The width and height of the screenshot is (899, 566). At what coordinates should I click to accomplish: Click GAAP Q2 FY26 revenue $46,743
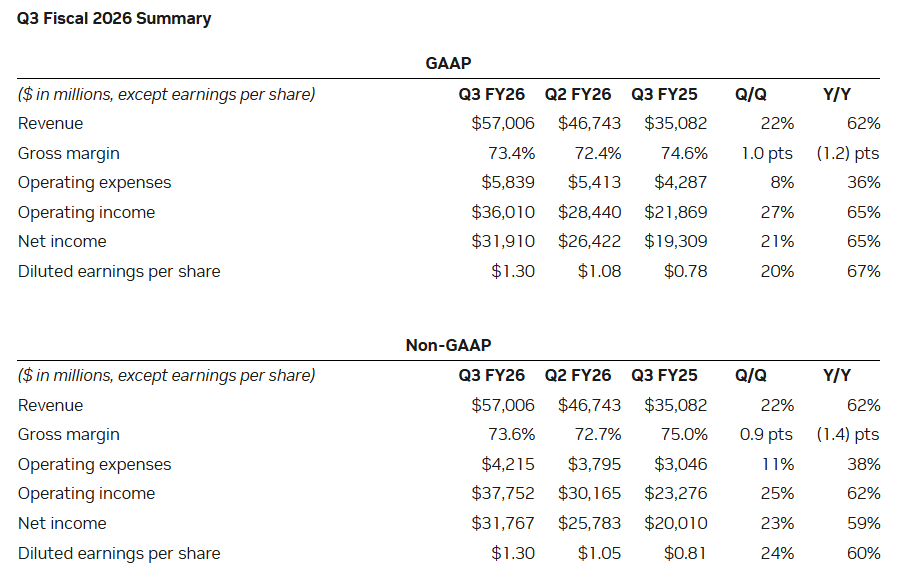589,123
